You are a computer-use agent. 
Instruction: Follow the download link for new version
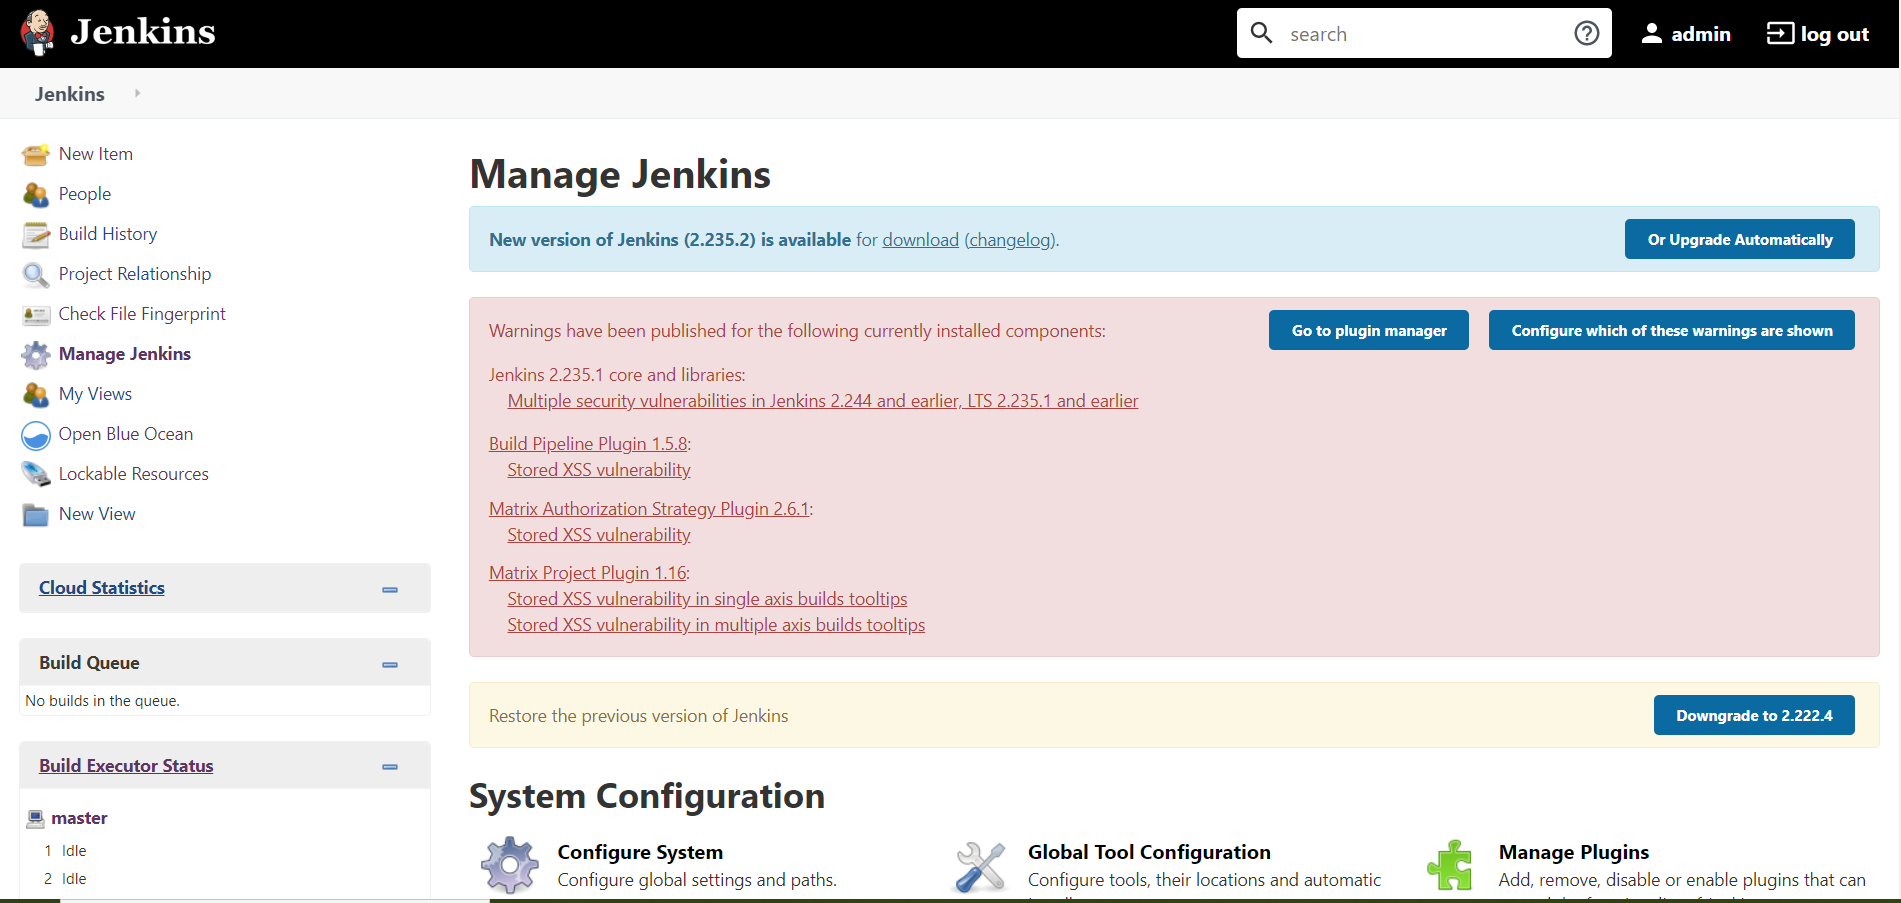[x=920, y=240]
